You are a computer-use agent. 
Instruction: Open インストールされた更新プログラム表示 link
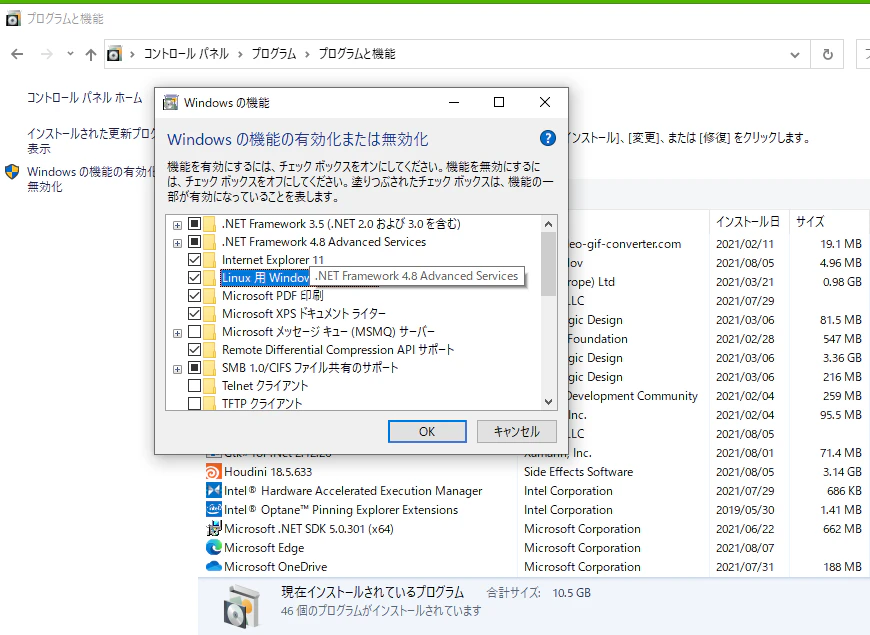click(91, 141)
